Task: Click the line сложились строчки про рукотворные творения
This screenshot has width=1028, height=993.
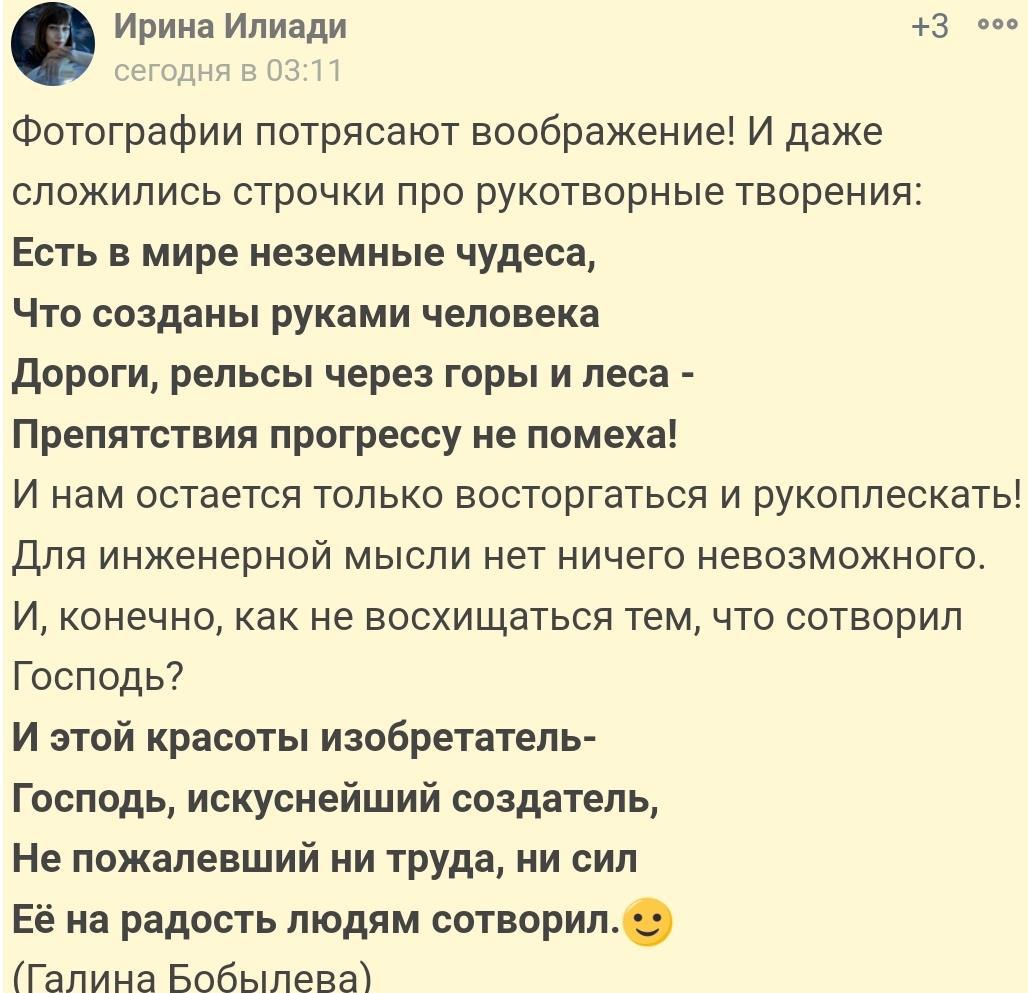Action: [x=466, y=192]
